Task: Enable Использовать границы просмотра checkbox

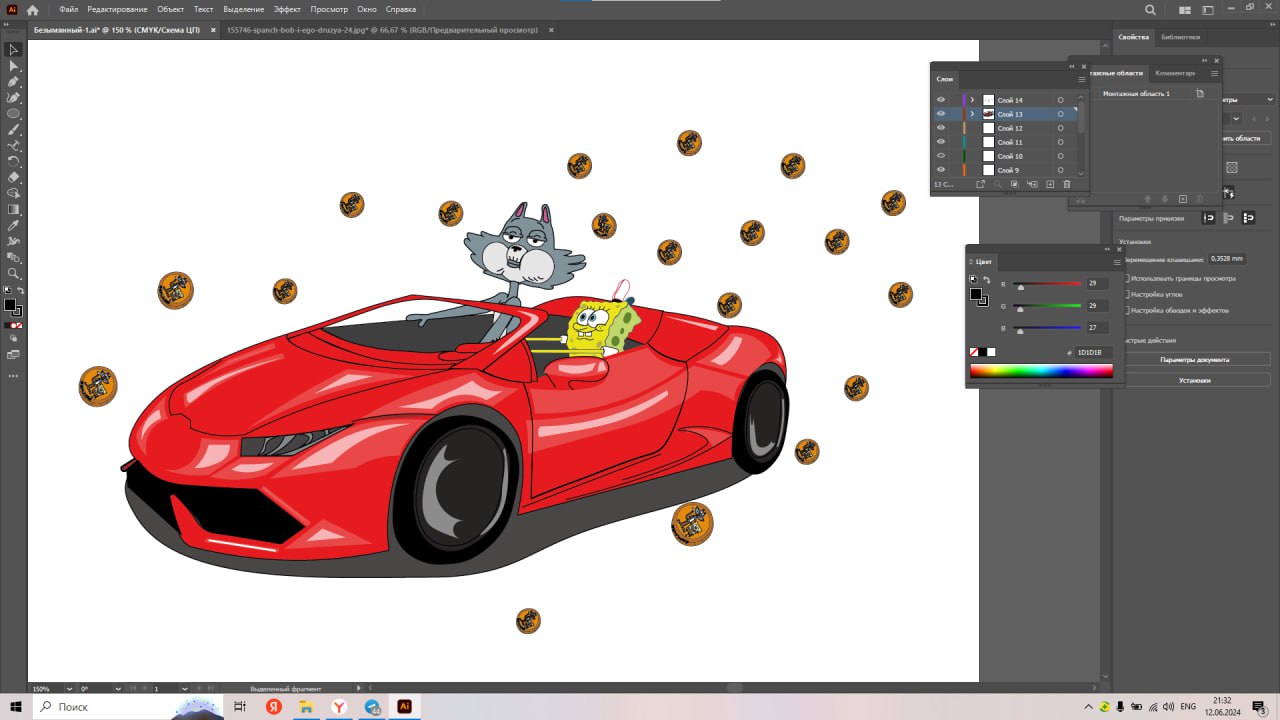Action: [1127, 279]
